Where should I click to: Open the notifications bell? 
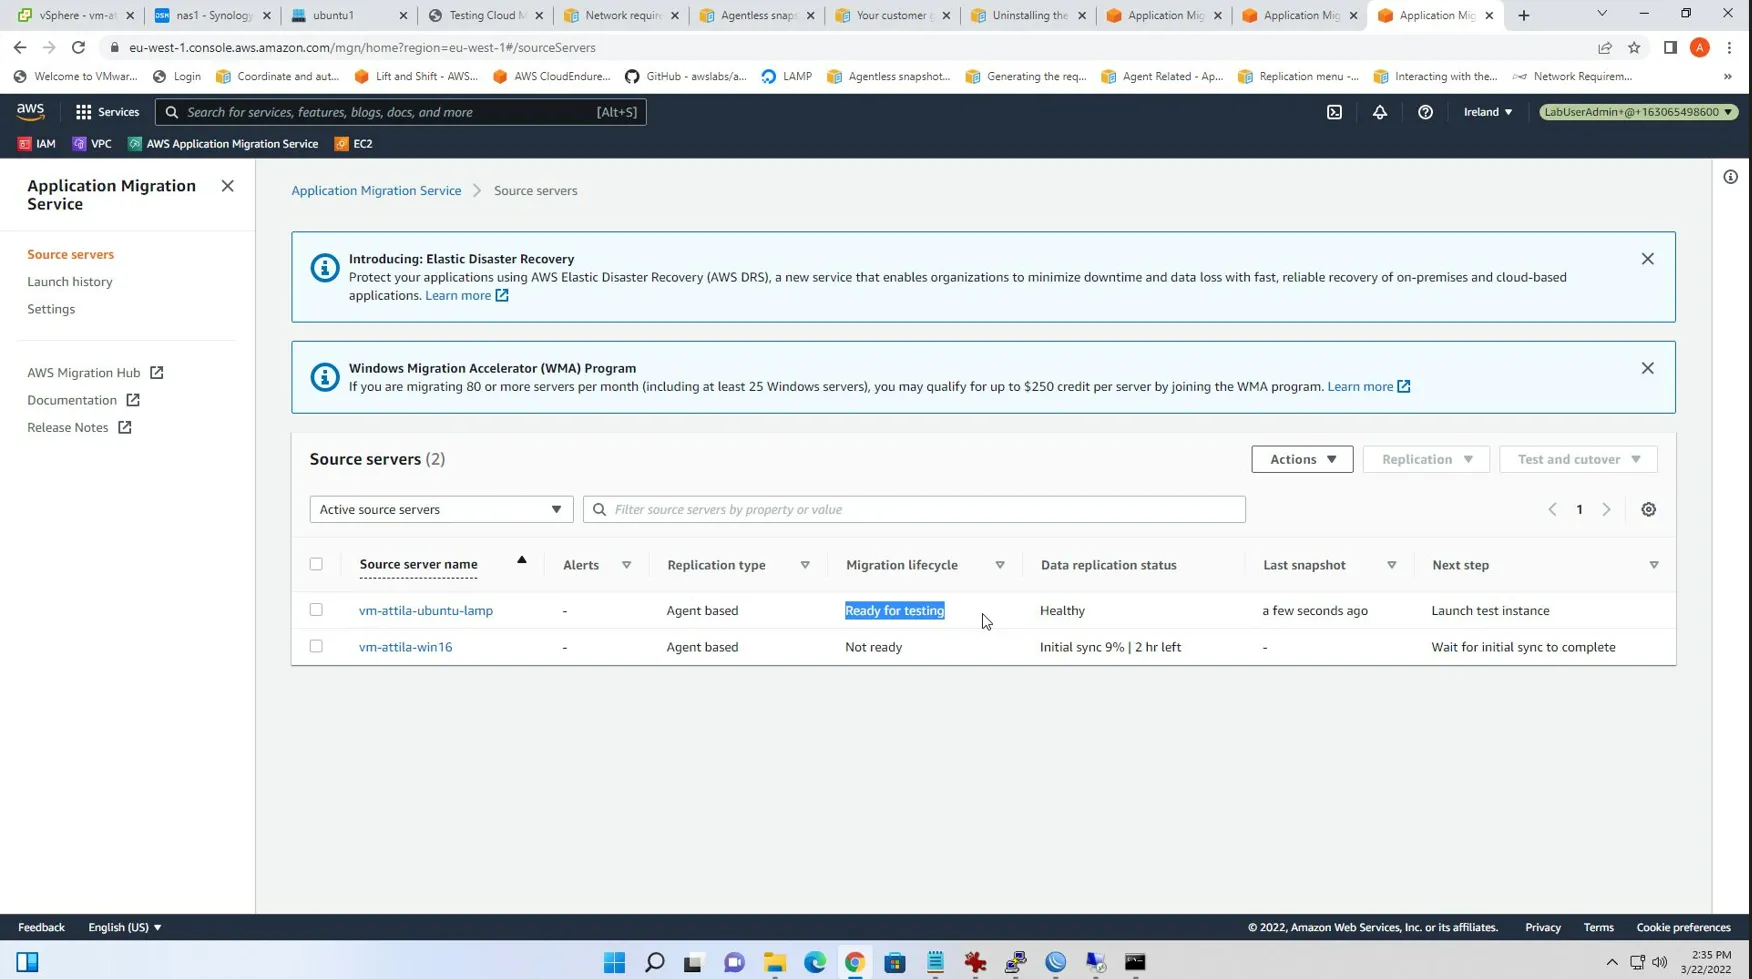(x=1379, y=112)
